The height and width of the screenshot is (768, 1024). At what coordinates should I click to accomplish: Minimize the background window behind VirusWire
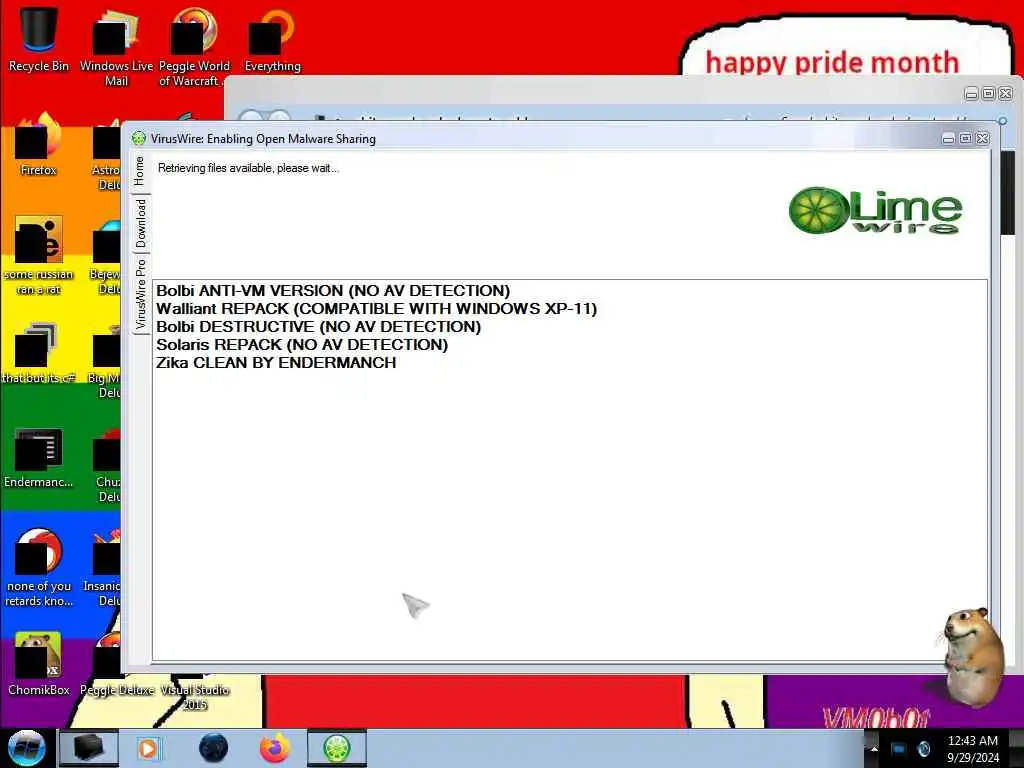[x=972, y=94]
